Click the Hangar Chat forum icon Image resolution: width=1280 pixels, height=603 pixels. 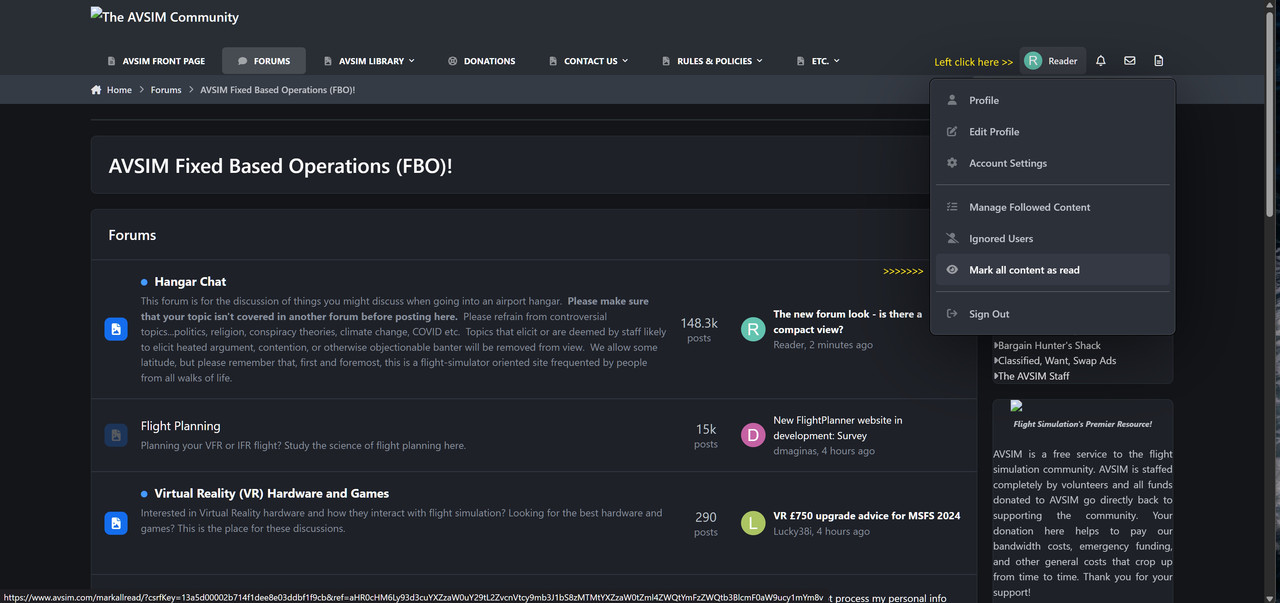(x=116, y=329)
